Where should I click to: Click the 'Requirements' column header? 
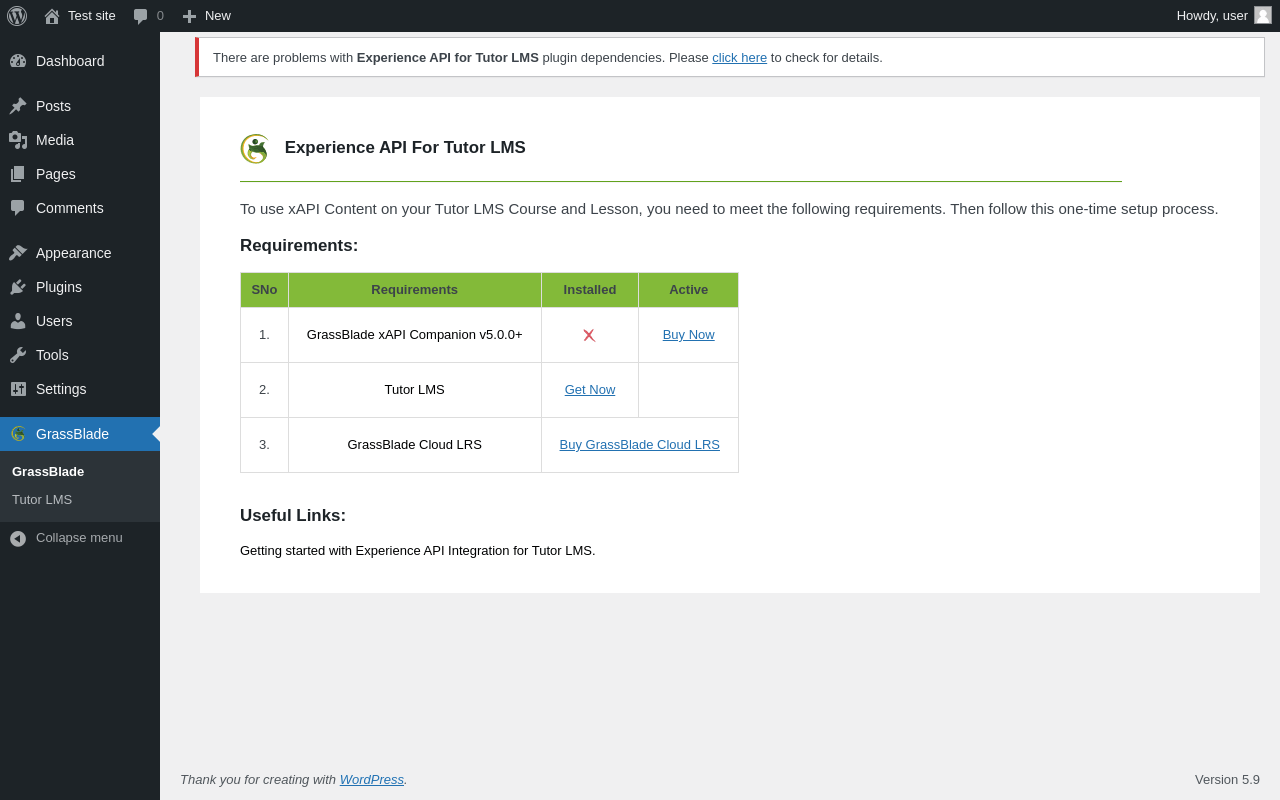click(415, 290)
